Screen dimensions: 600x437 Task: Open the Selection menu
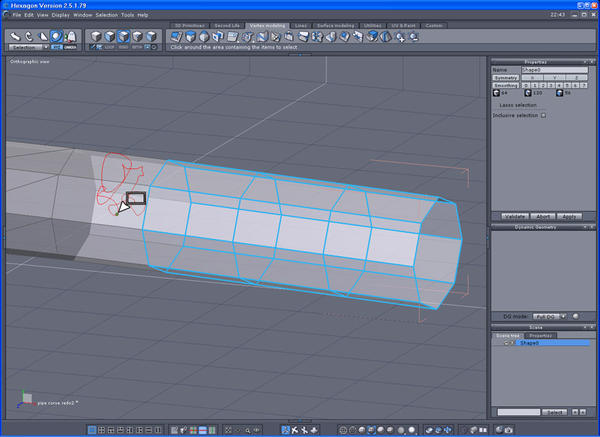coord(108,15)
